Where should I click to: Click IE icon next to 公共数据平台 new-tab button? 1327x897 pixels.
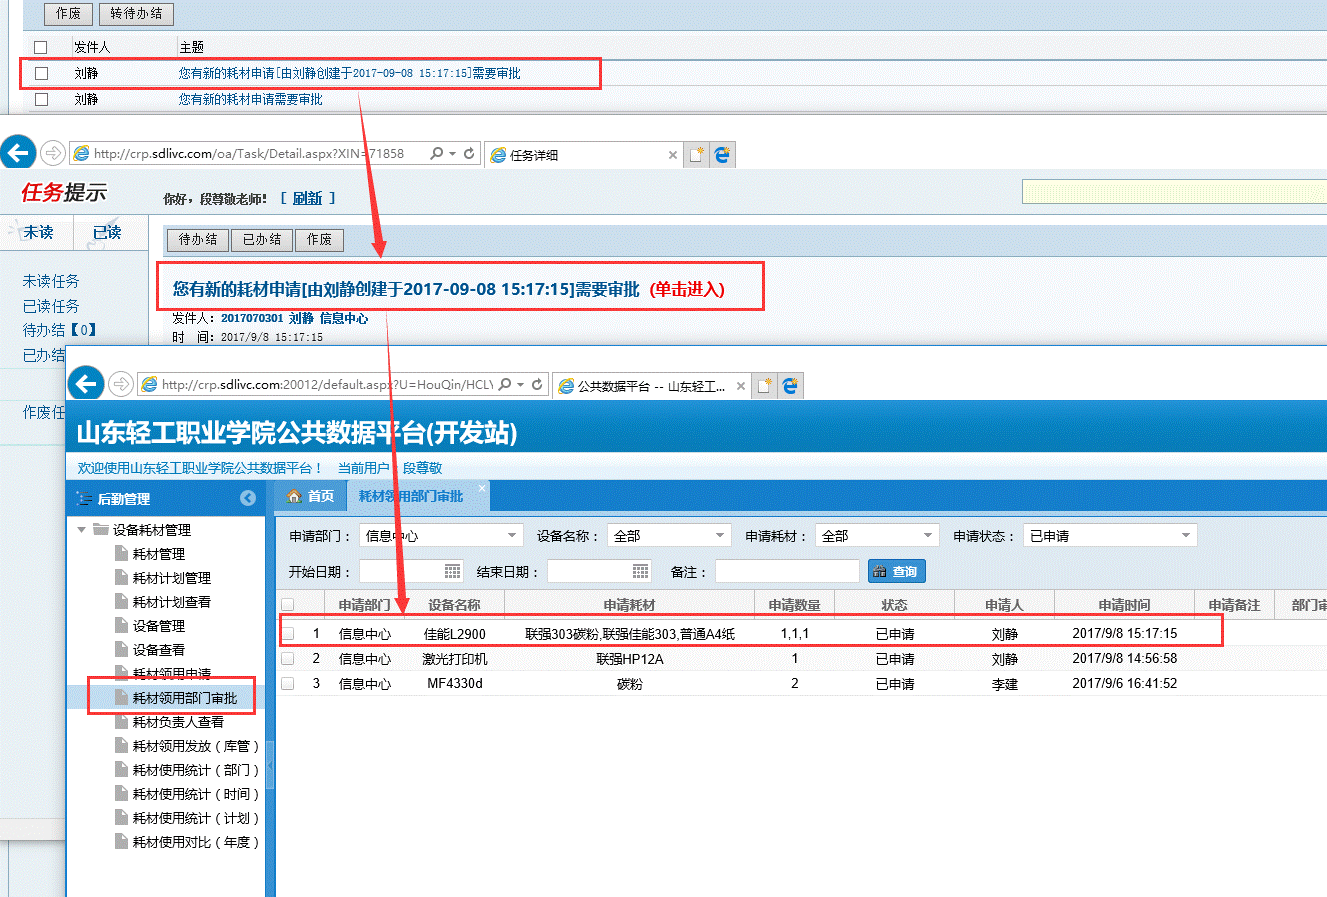pyautogui.click(x=789, y=385)
